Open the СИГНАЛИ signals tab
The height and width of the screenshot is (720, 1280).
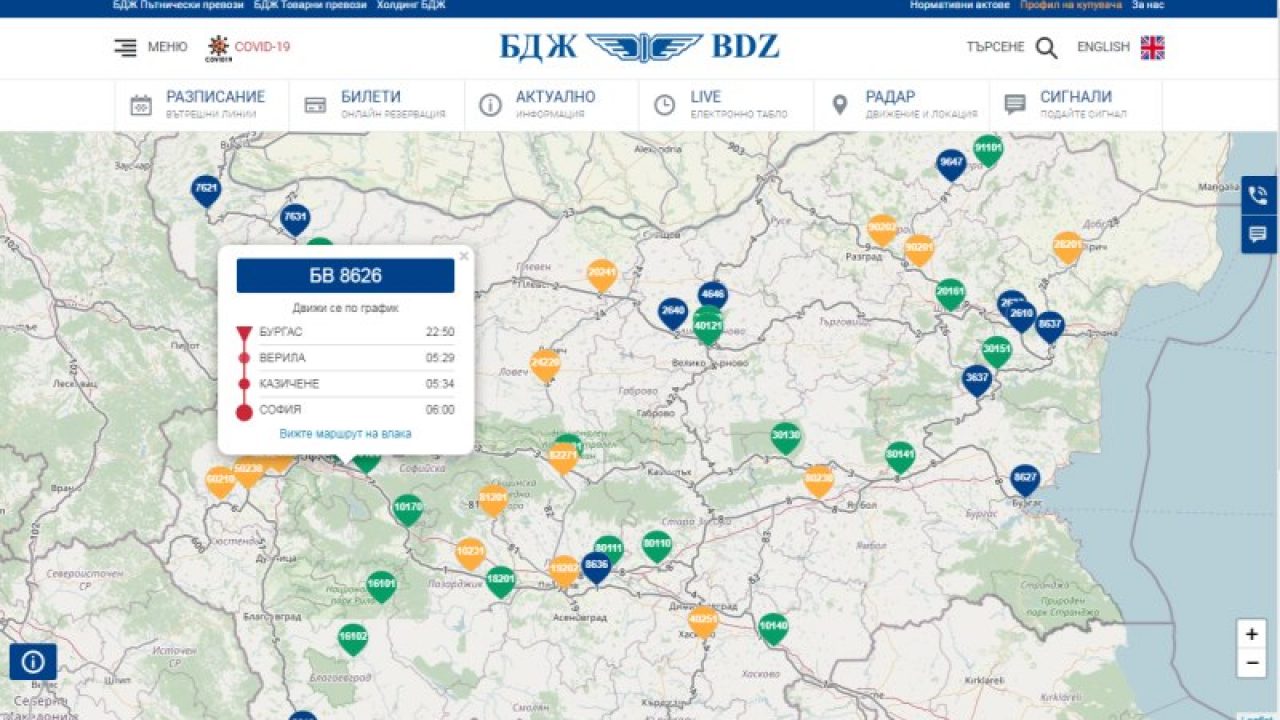point(1075,105)
